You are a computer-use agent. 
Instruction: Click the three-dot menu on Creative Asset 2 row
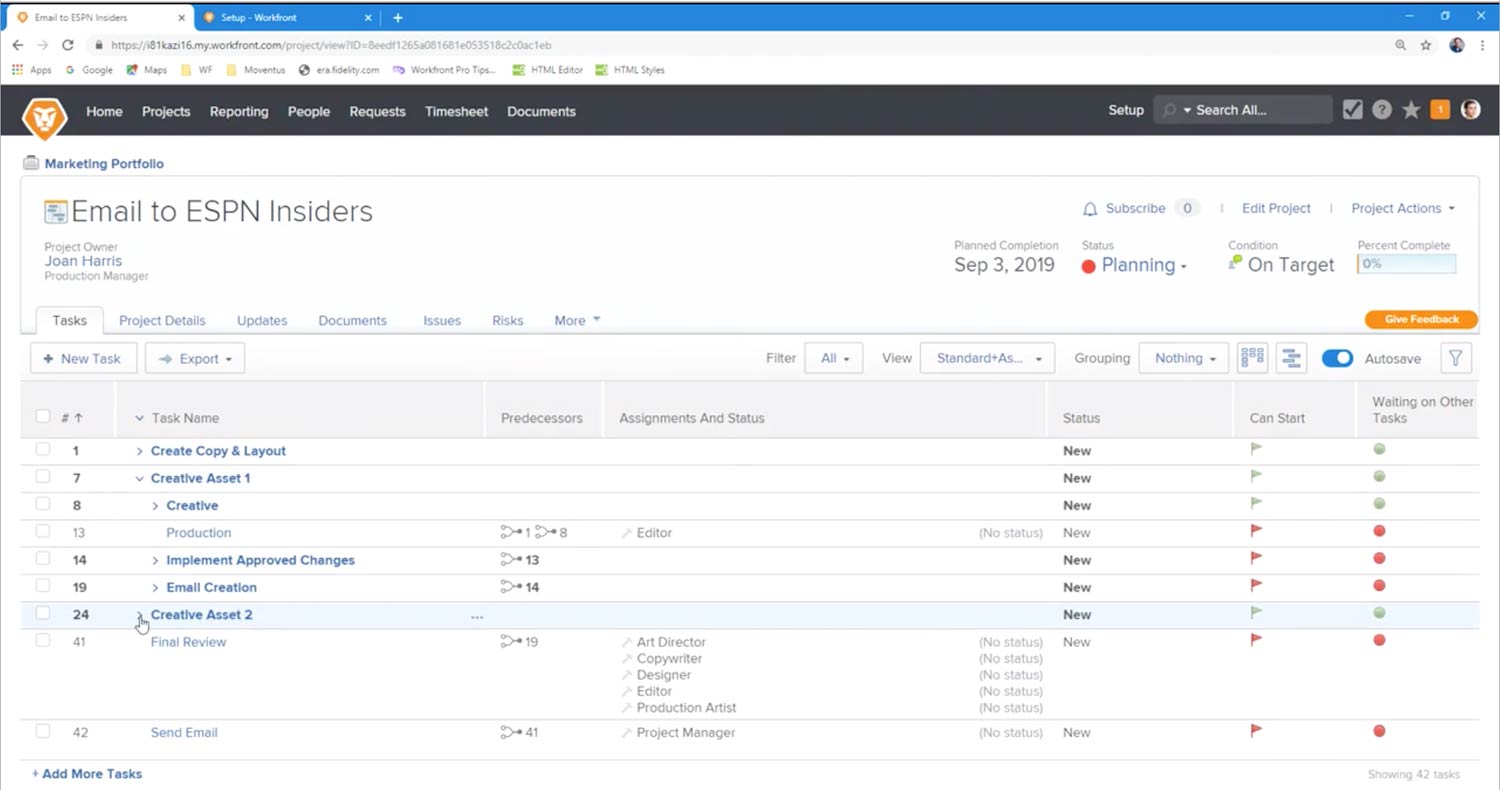(477, 616)
